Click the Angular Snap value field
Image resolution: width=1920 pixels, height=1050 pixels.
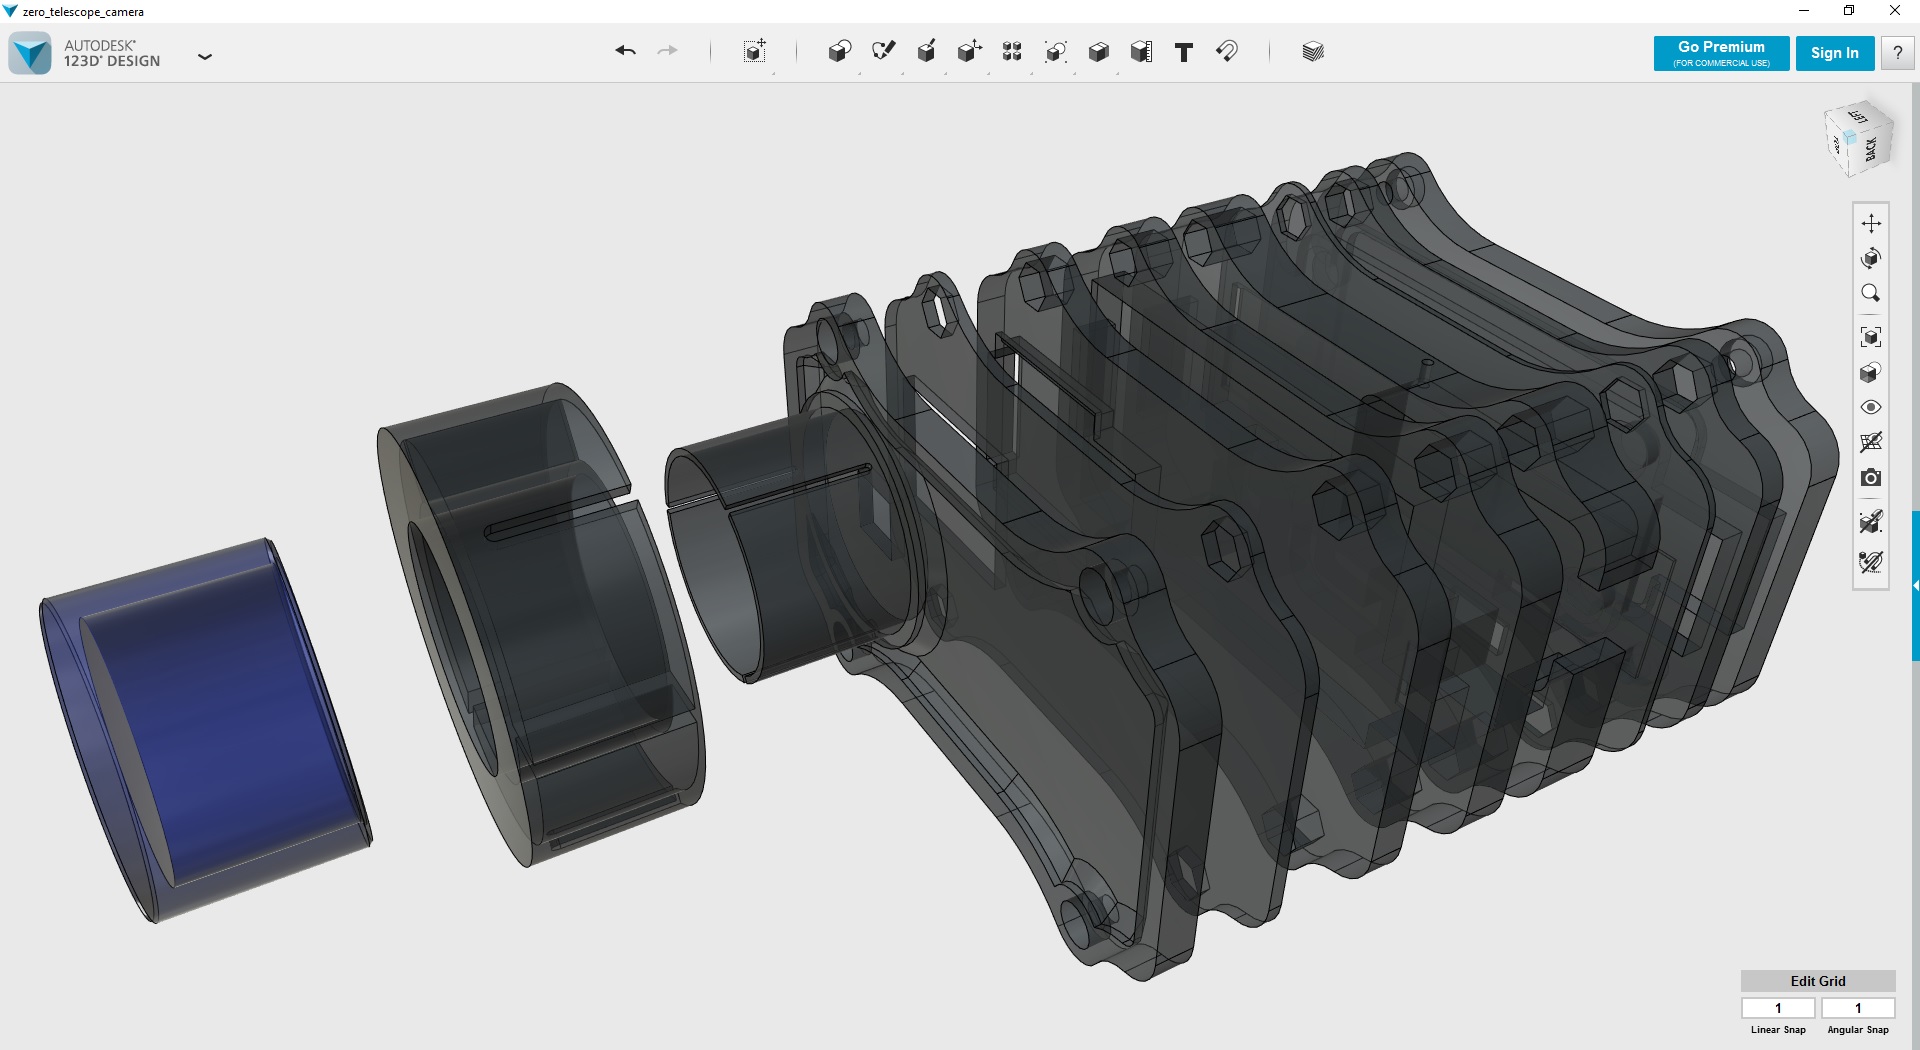1858,1008
